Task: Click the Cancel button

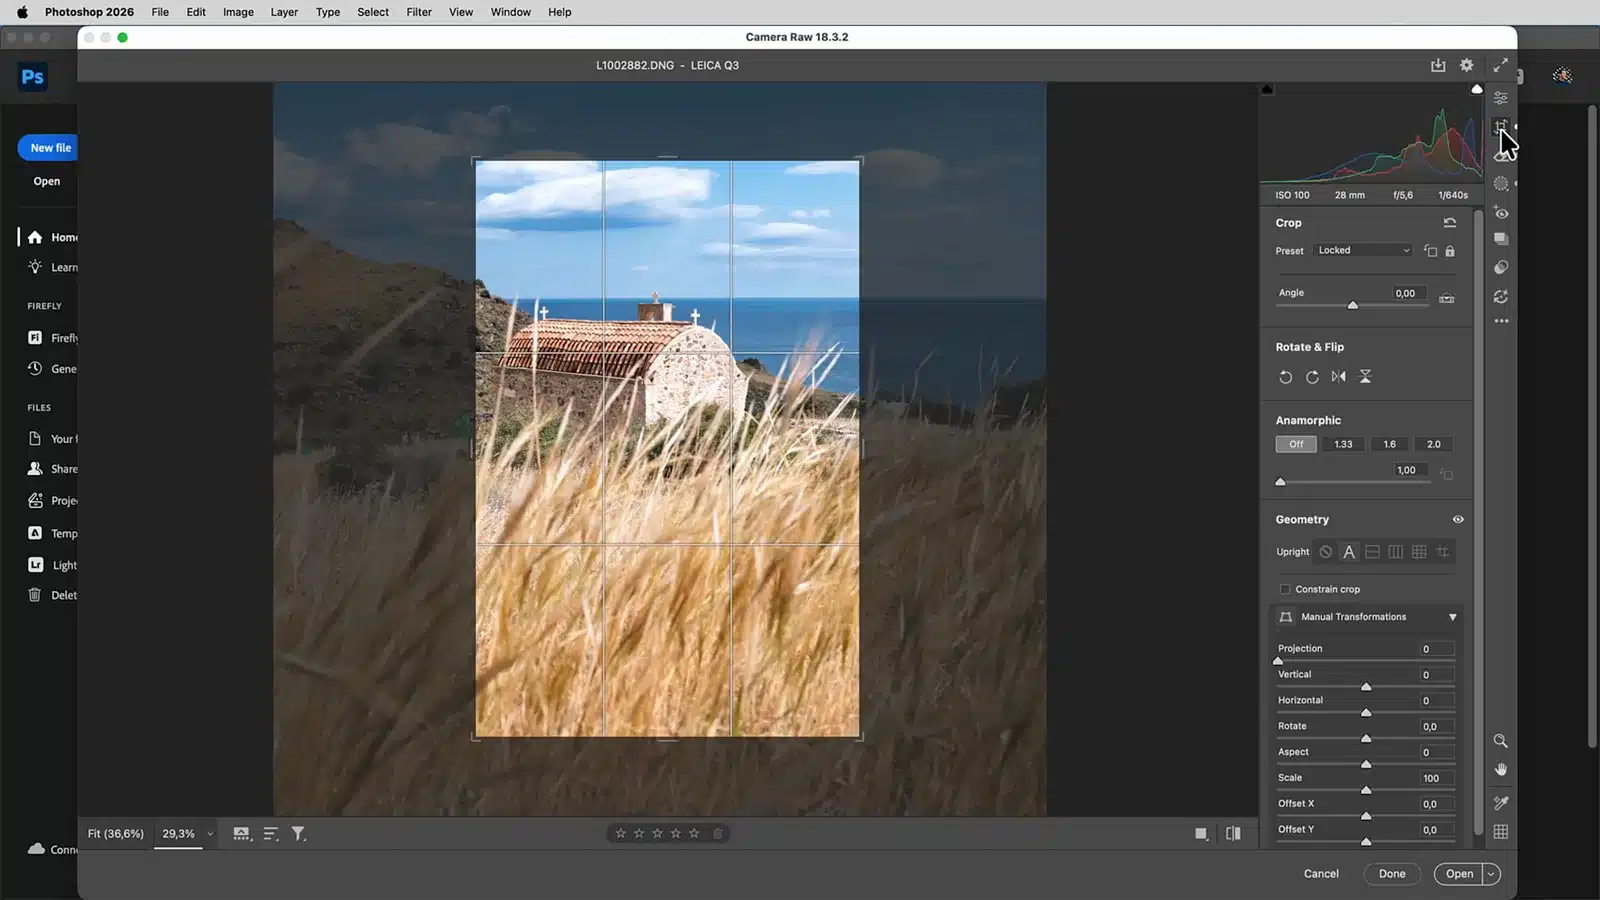Action: click(x=1321, y=874)
